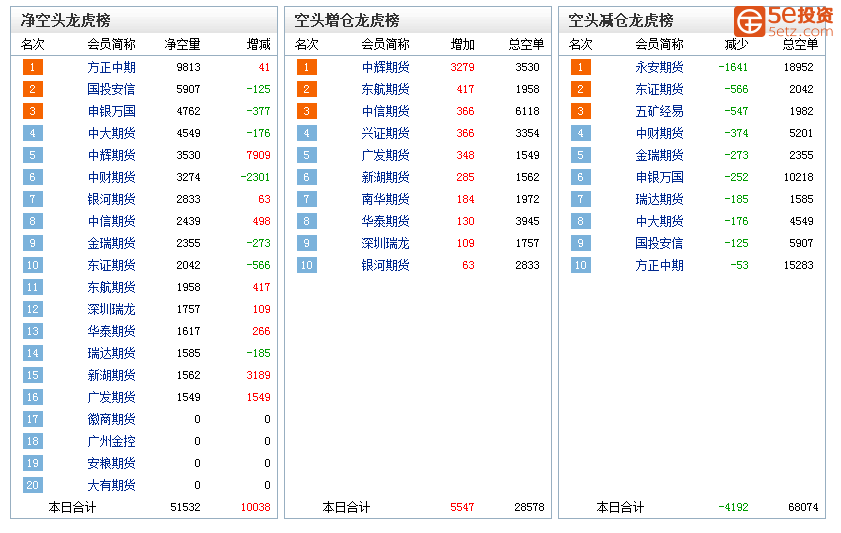Open 中辉期货 in the 净空头龙虎榜 table
841x533 pixels.
tap(112, 155)
